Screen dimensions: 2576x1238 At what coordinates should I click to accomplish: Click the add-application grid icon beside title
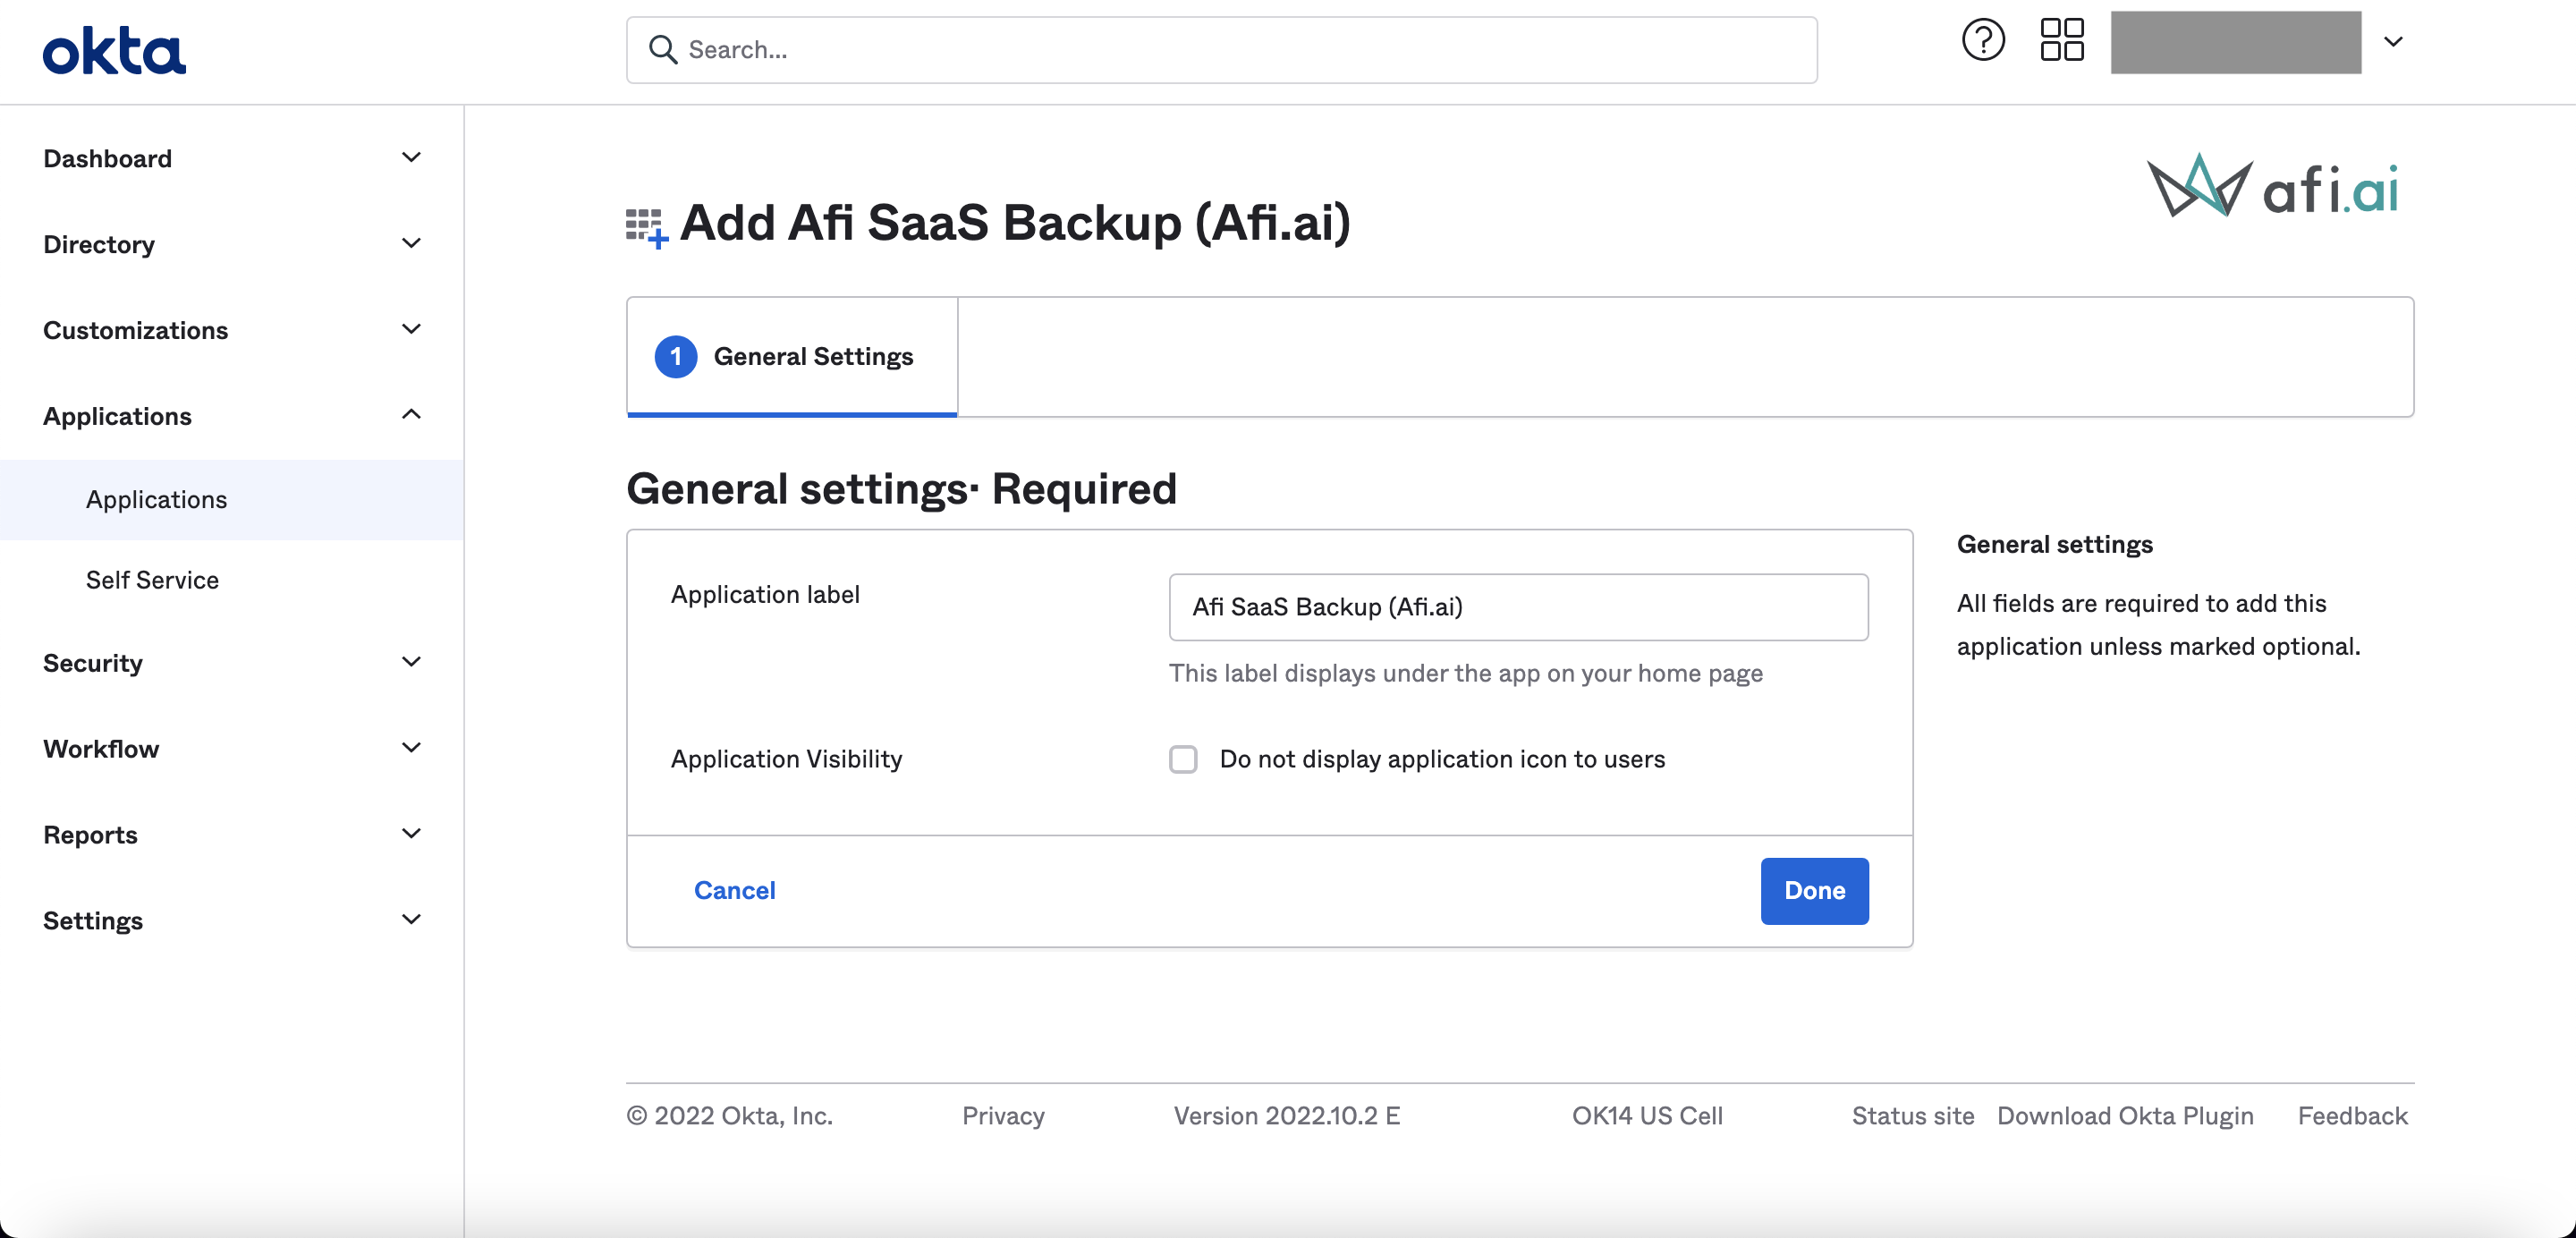click(x=646, y=227)
